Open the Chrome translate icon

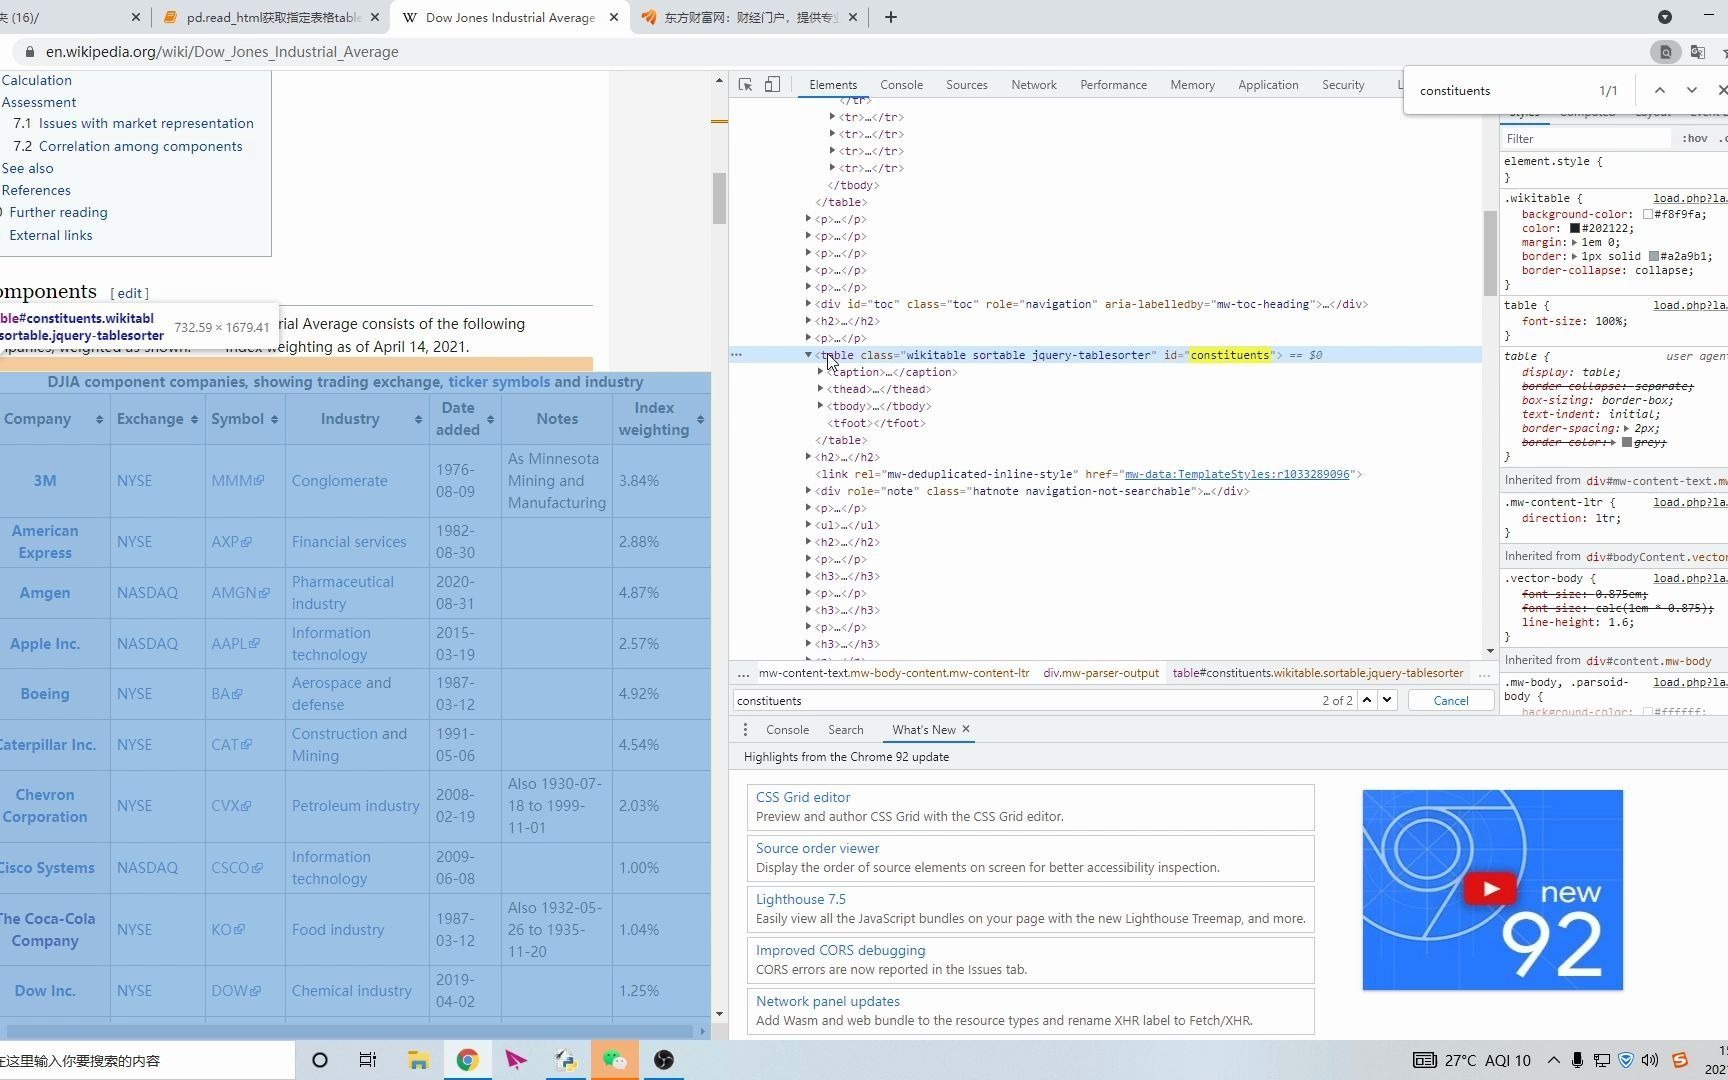point(1697,52)
